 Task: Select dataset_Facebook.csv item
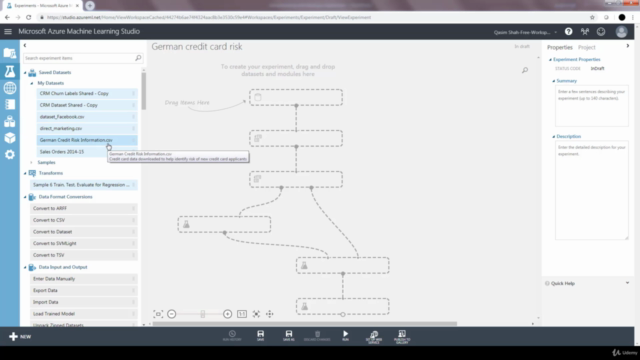pos(87,117)
